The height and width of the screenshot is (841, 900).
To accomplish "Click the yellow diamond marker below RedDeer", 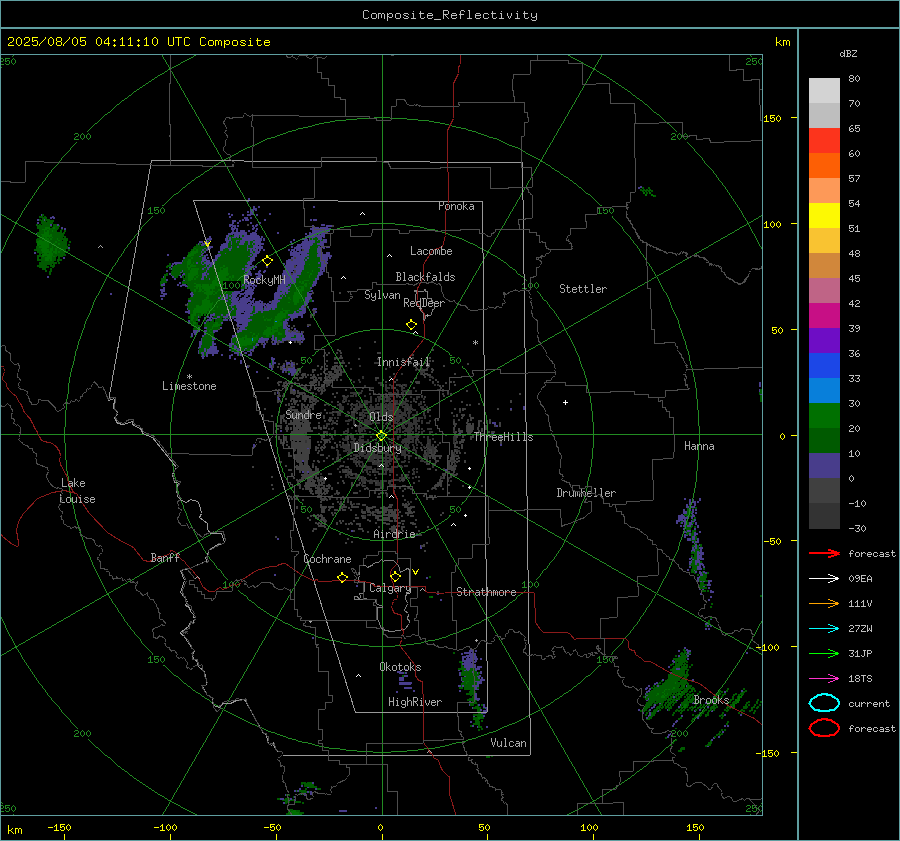I will [x=412, y=325].
